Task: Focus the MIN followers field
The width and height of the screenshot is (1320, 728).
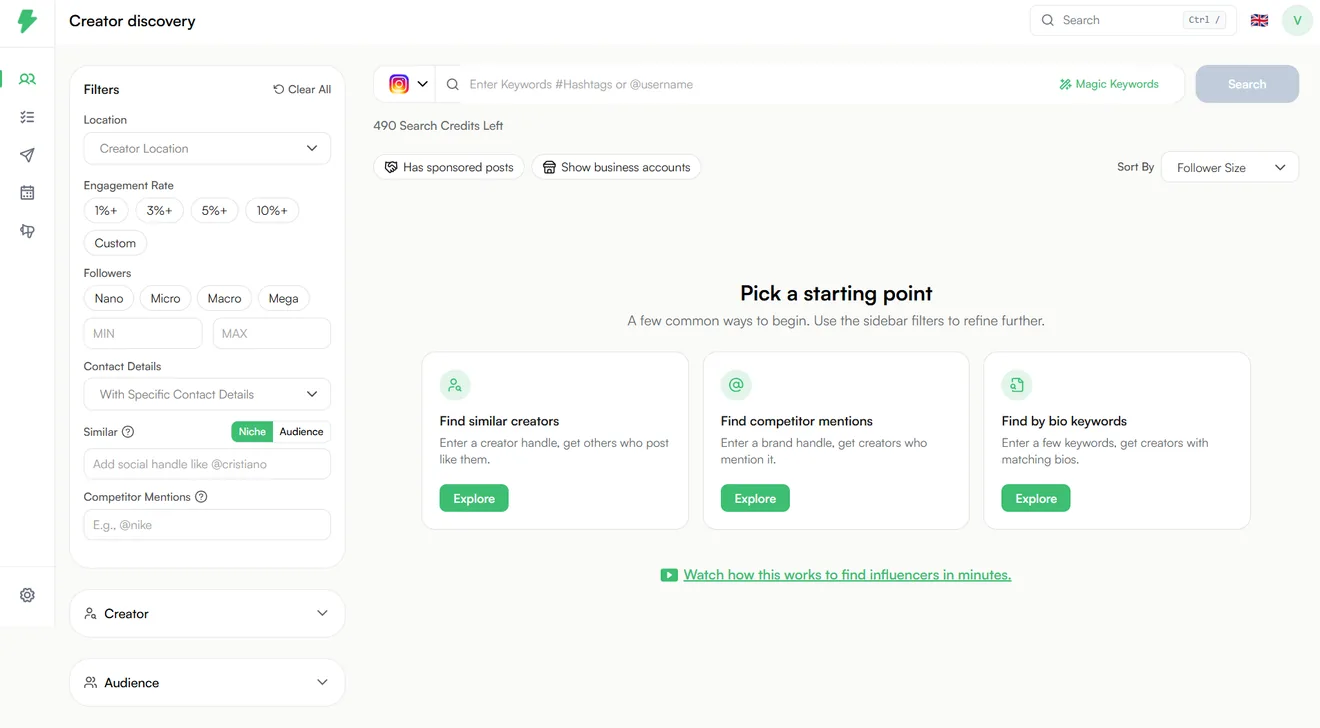Action: click(143, 333)
